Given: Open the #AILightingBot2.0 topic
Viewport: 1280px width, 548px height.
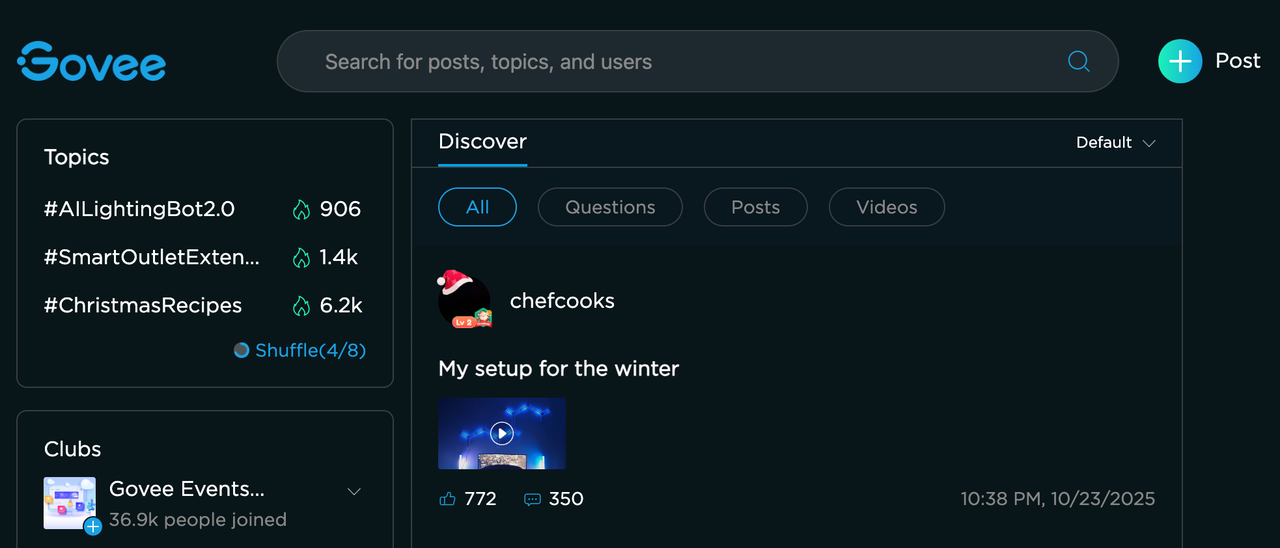Looking at the screenshot, I should coord(139,209).
